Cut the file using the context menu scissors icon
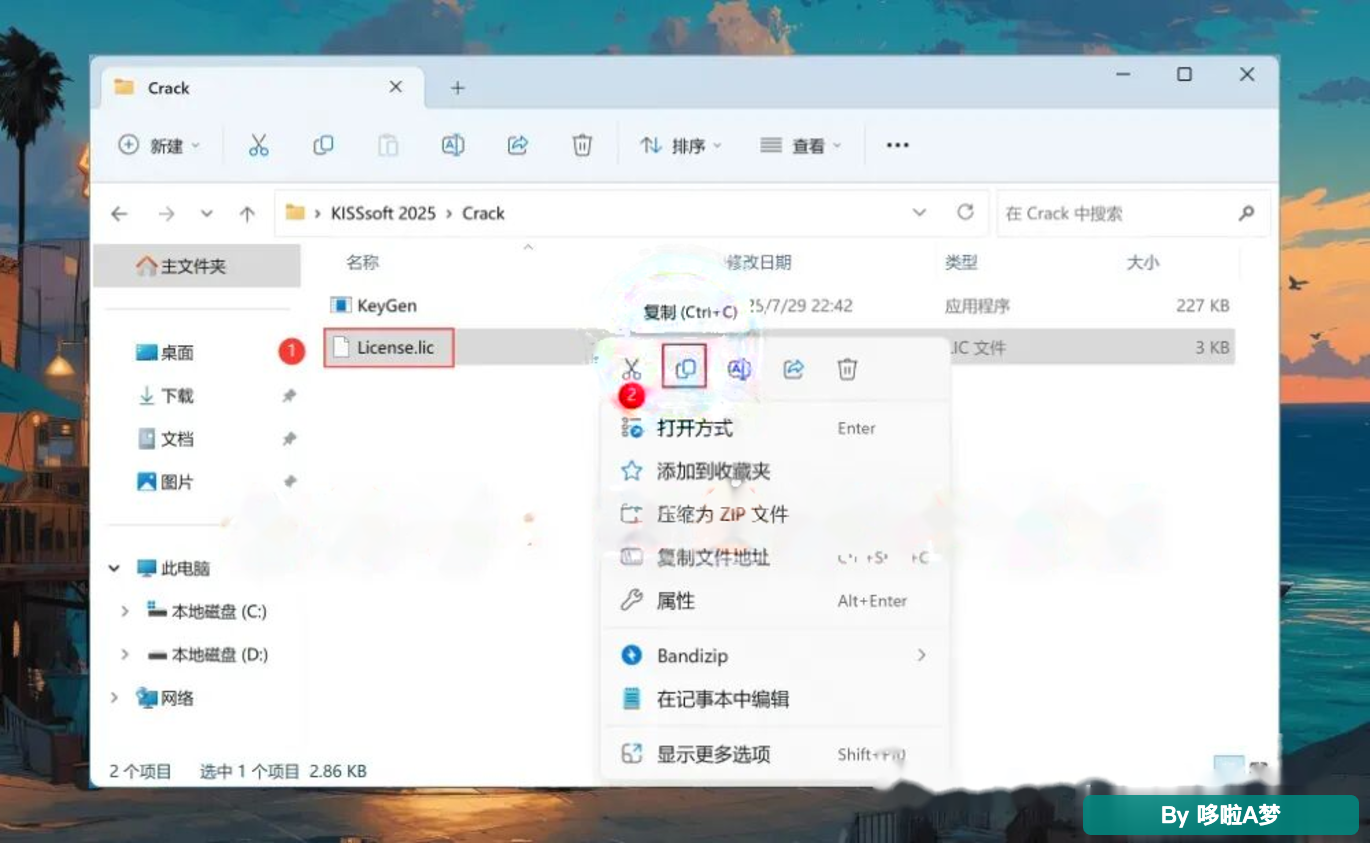1370x843 pixels. pyautogui.click(x=631, y=369)
